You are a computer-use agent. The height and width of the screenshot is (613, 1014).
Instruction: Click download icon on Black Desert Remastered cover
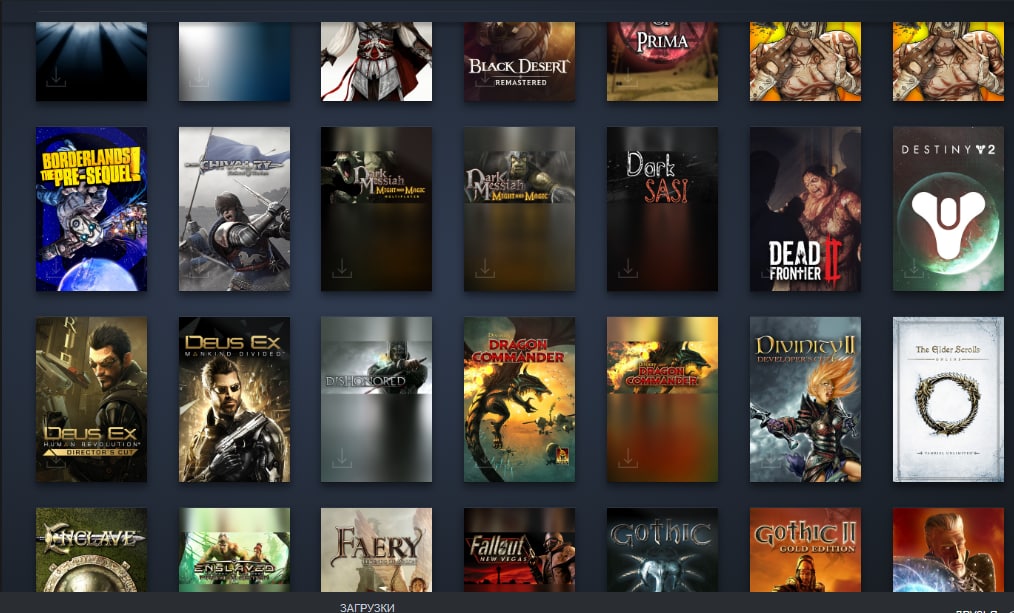484,78
